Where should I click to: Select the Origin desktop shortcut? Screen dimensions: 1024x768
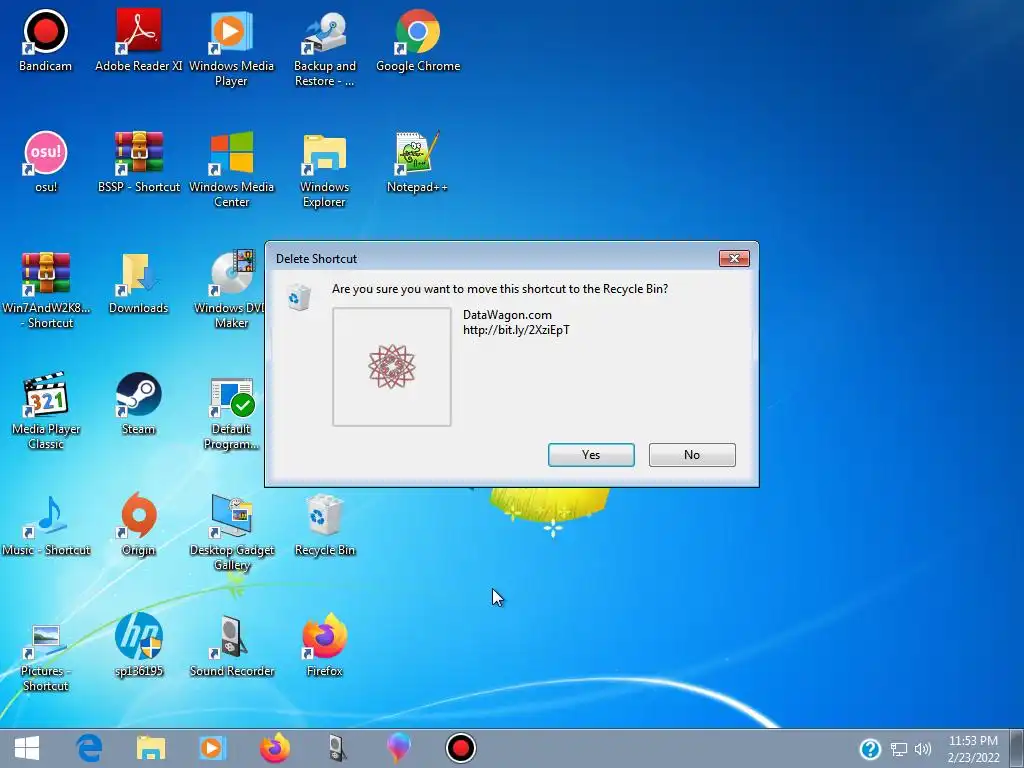(x=138, y=525)
